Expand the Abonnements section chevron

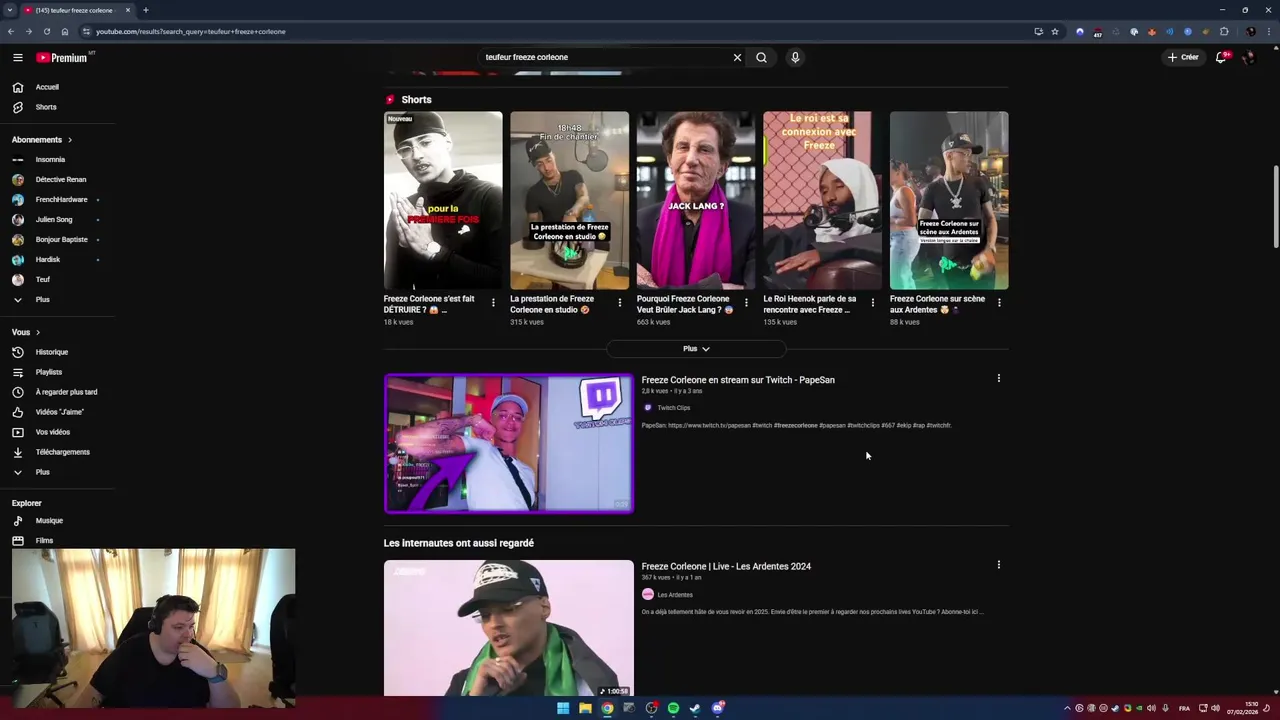(70, 140)
